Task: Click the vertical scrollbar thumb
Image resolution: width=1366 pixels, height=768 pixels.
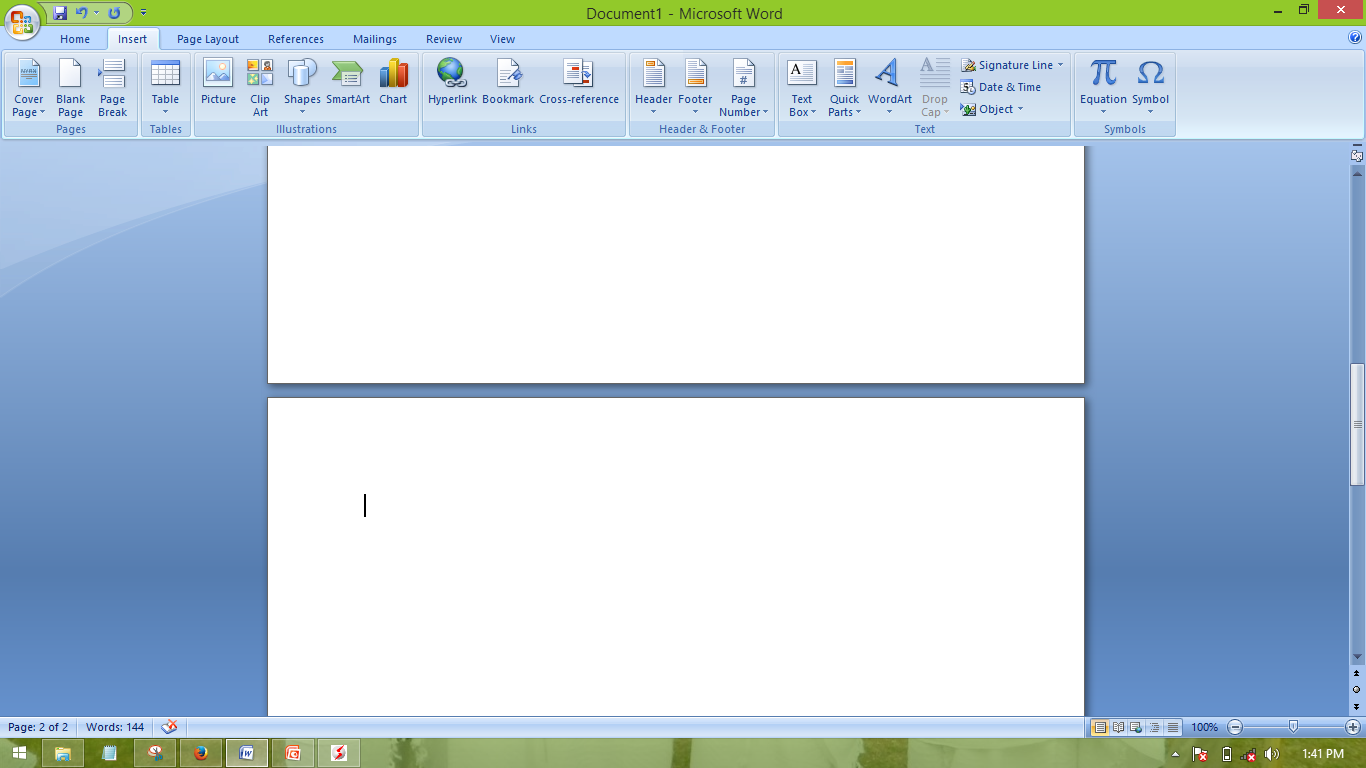Action: (1357, 425)
